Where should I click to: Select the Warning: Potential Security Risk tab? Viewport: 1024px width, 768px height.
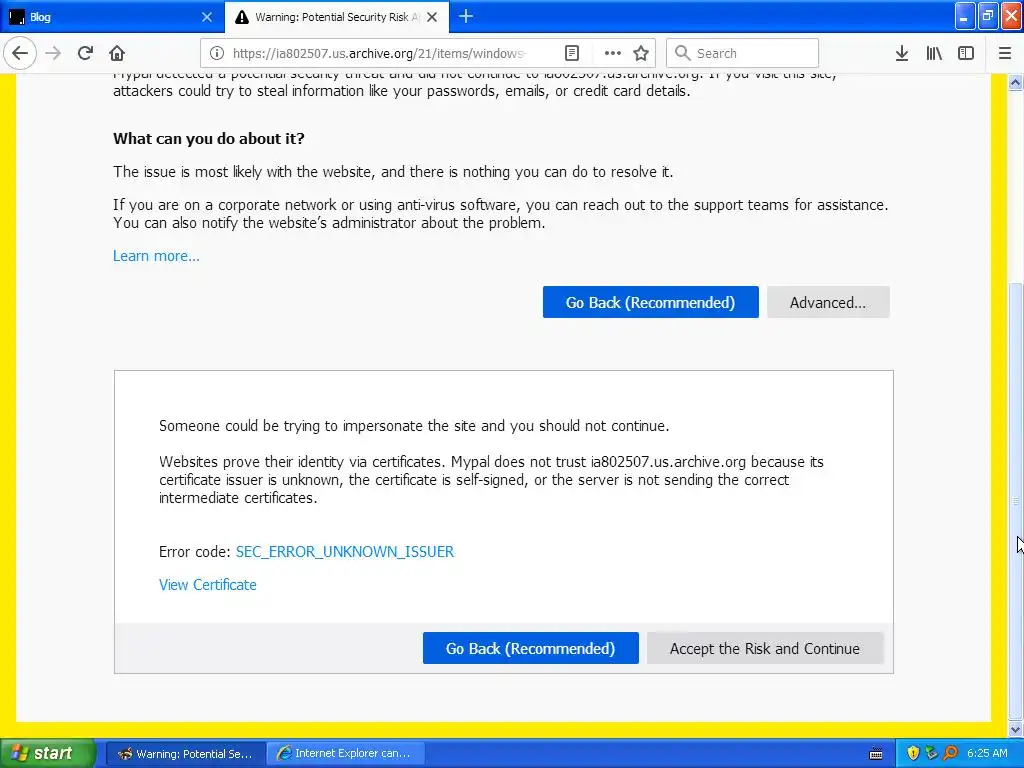(337, 17)
